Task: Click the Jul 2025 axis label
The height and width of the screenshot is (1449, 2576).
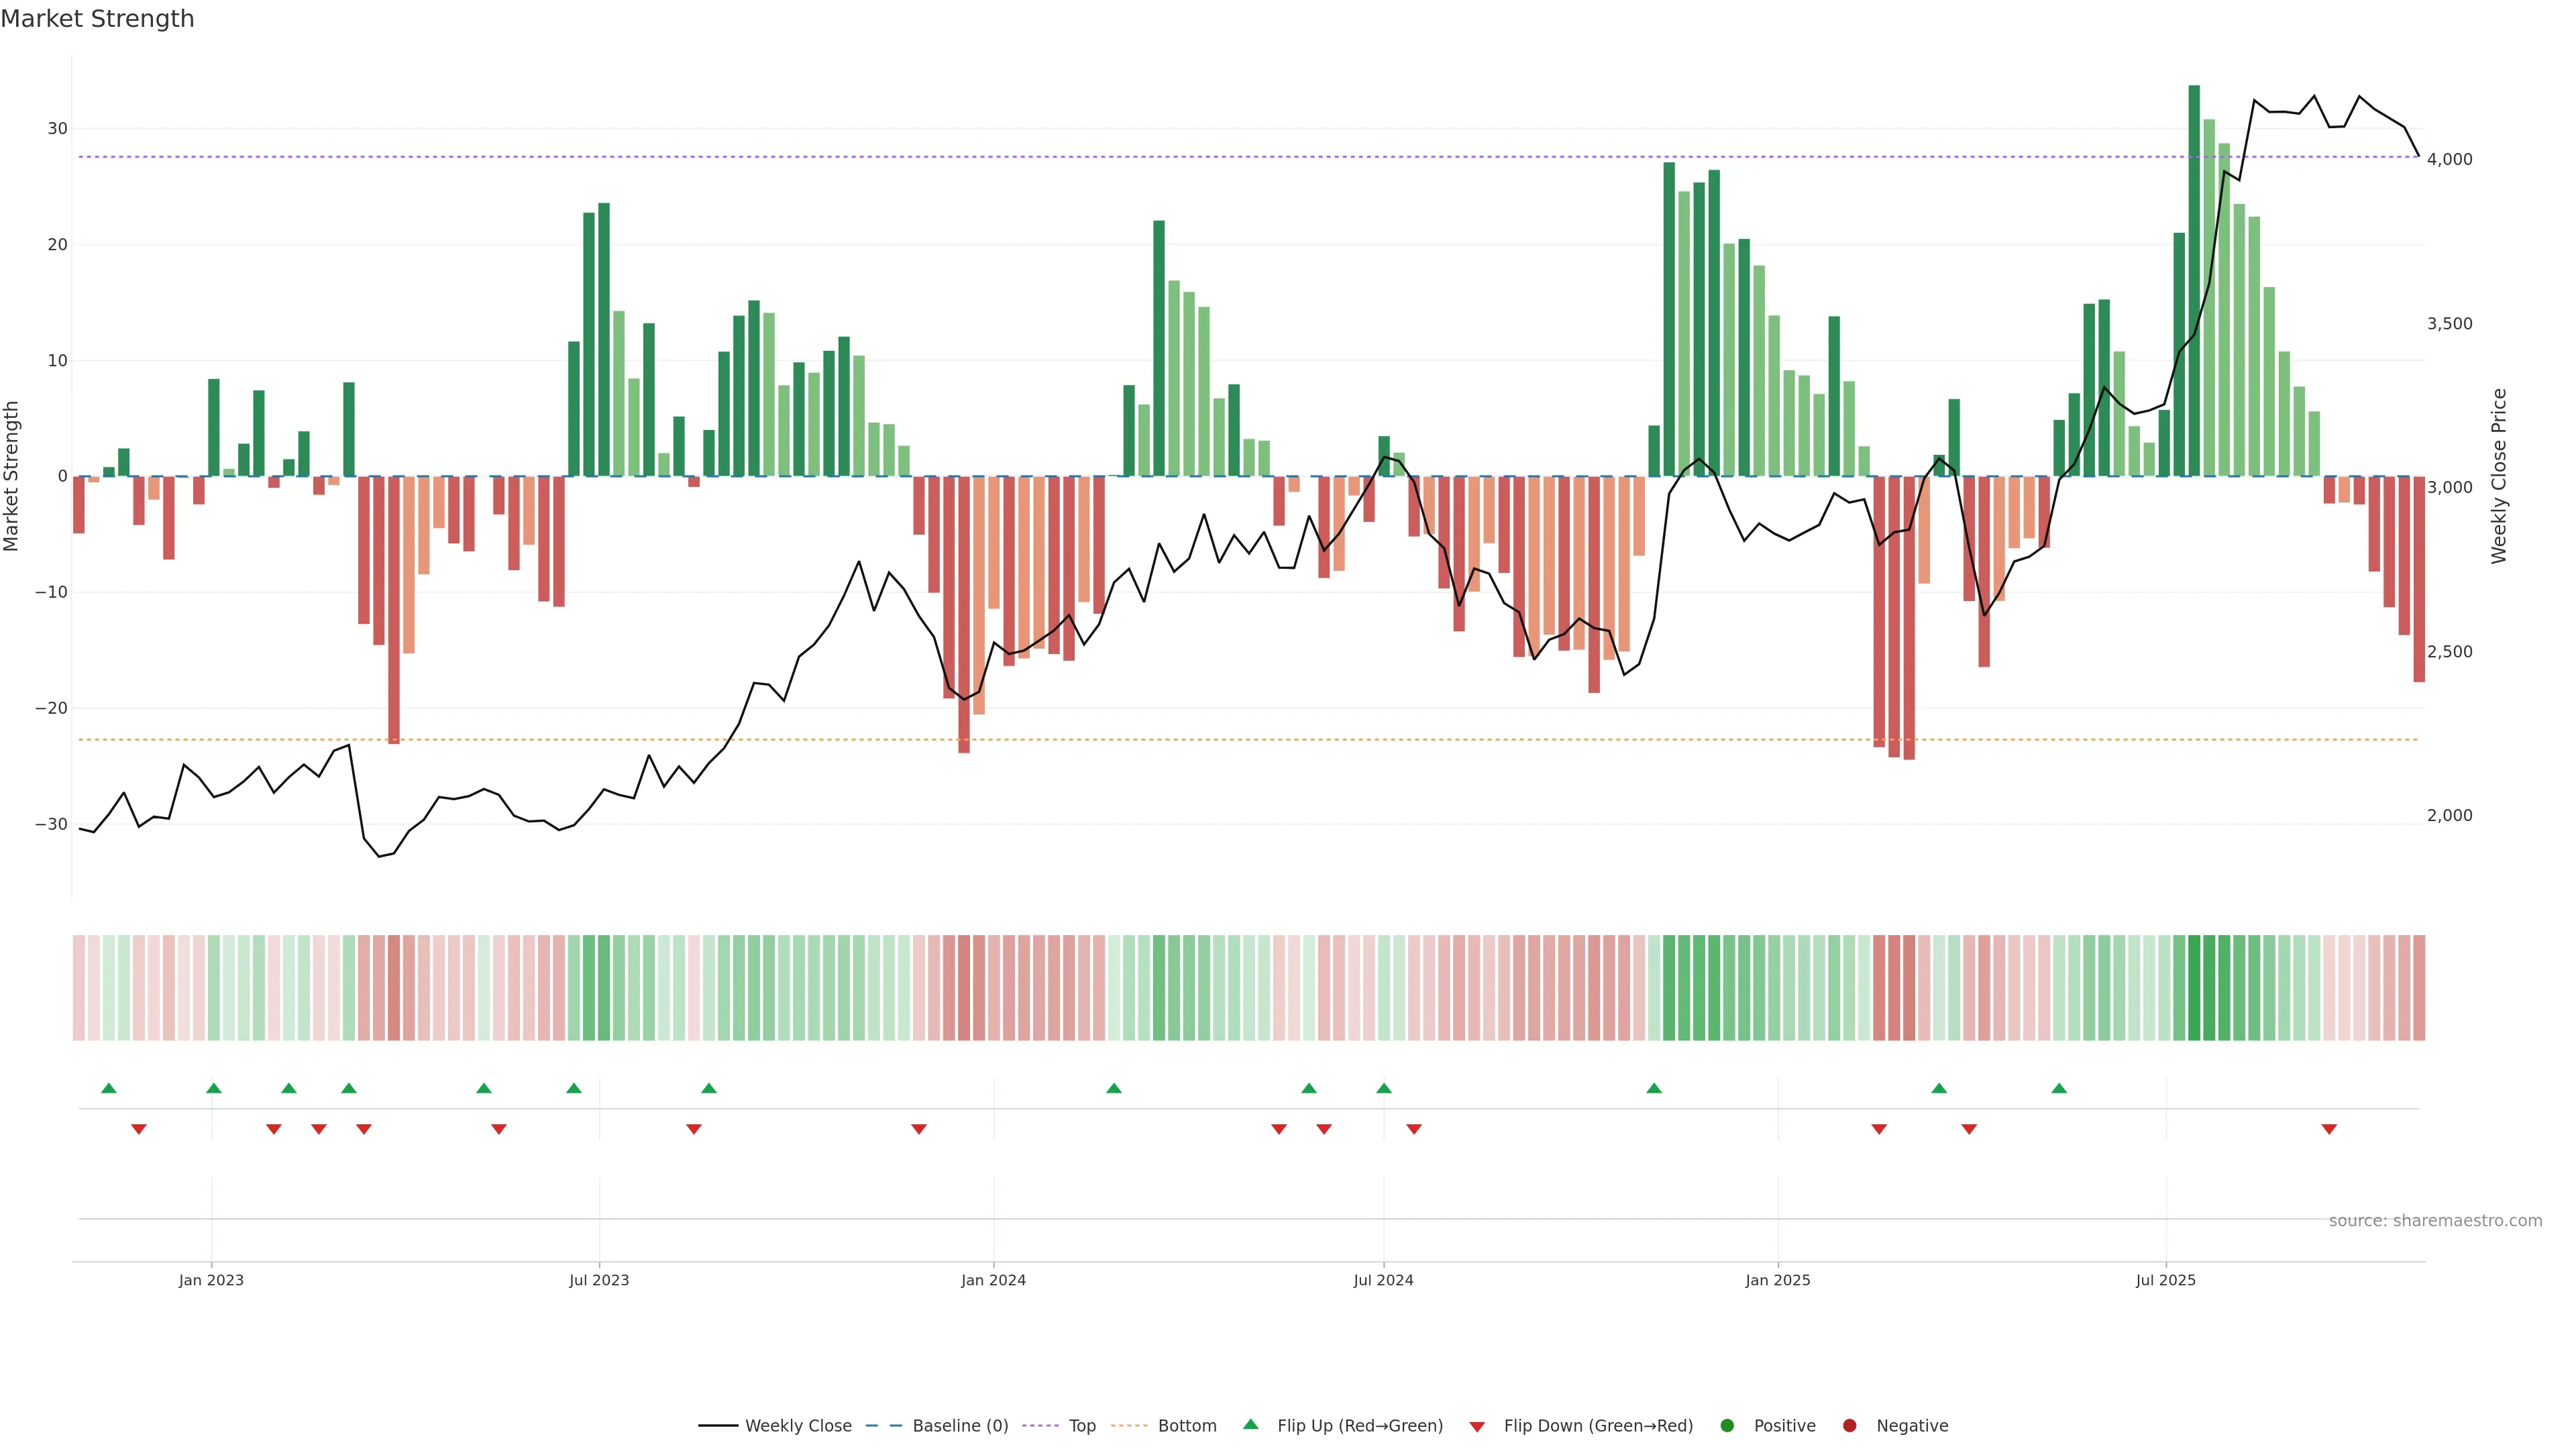Action: [2165, 1280]
